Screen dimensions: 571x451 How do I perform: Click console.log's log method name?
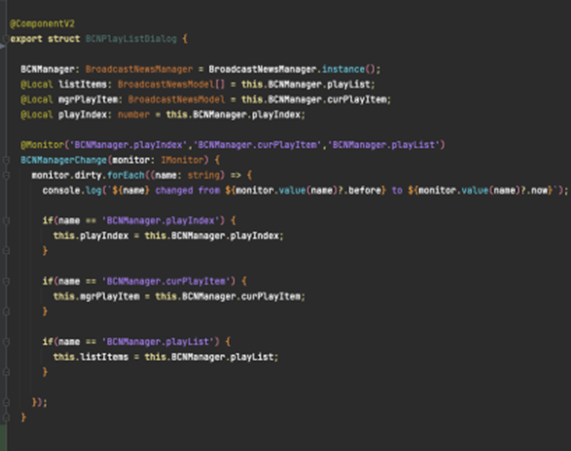coord(93,191)
